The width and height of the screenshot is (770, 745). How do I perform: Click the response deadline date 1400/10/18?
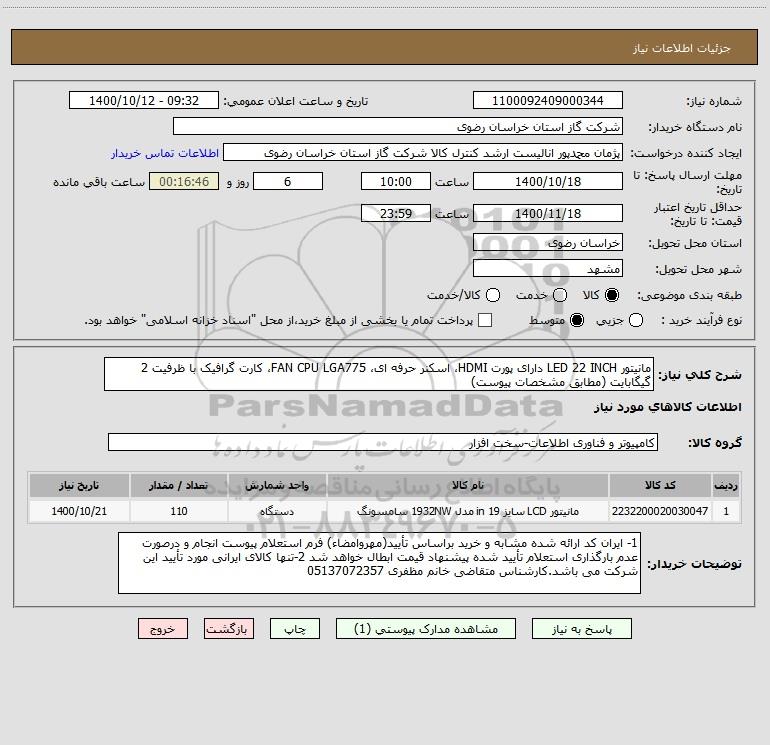point(548,182)
